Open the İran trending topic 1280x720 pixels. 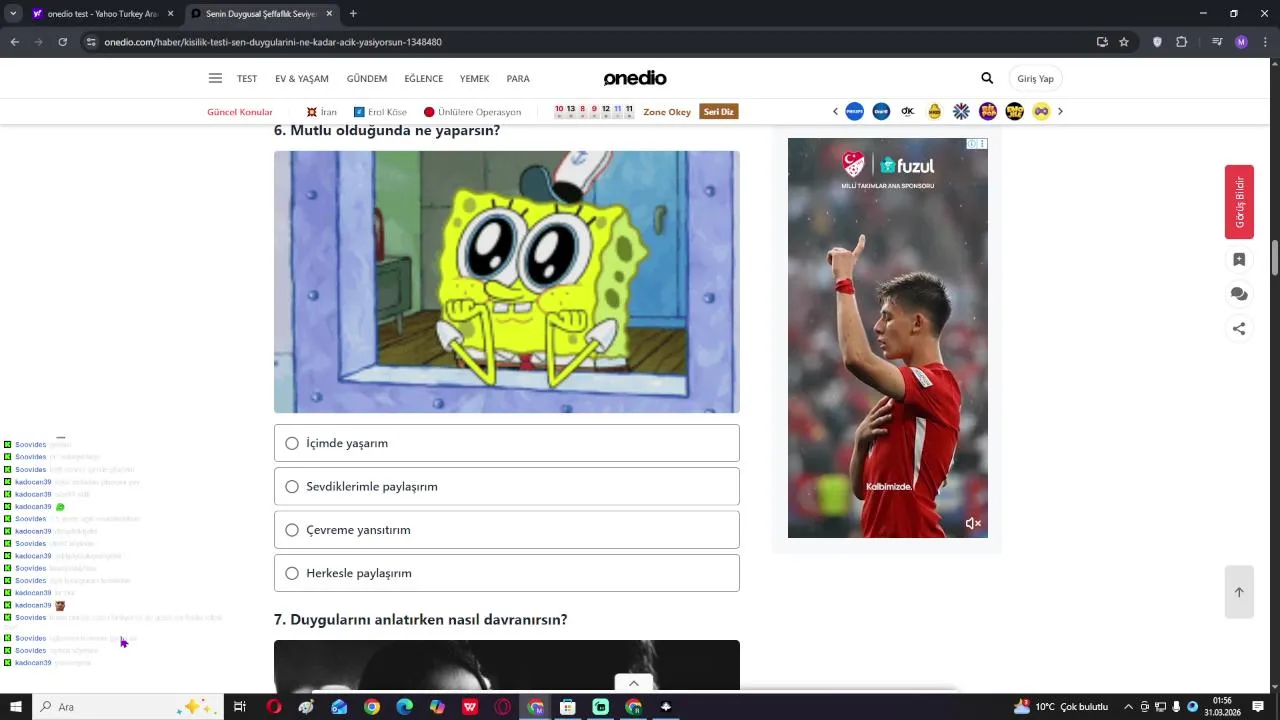[322, 112]
